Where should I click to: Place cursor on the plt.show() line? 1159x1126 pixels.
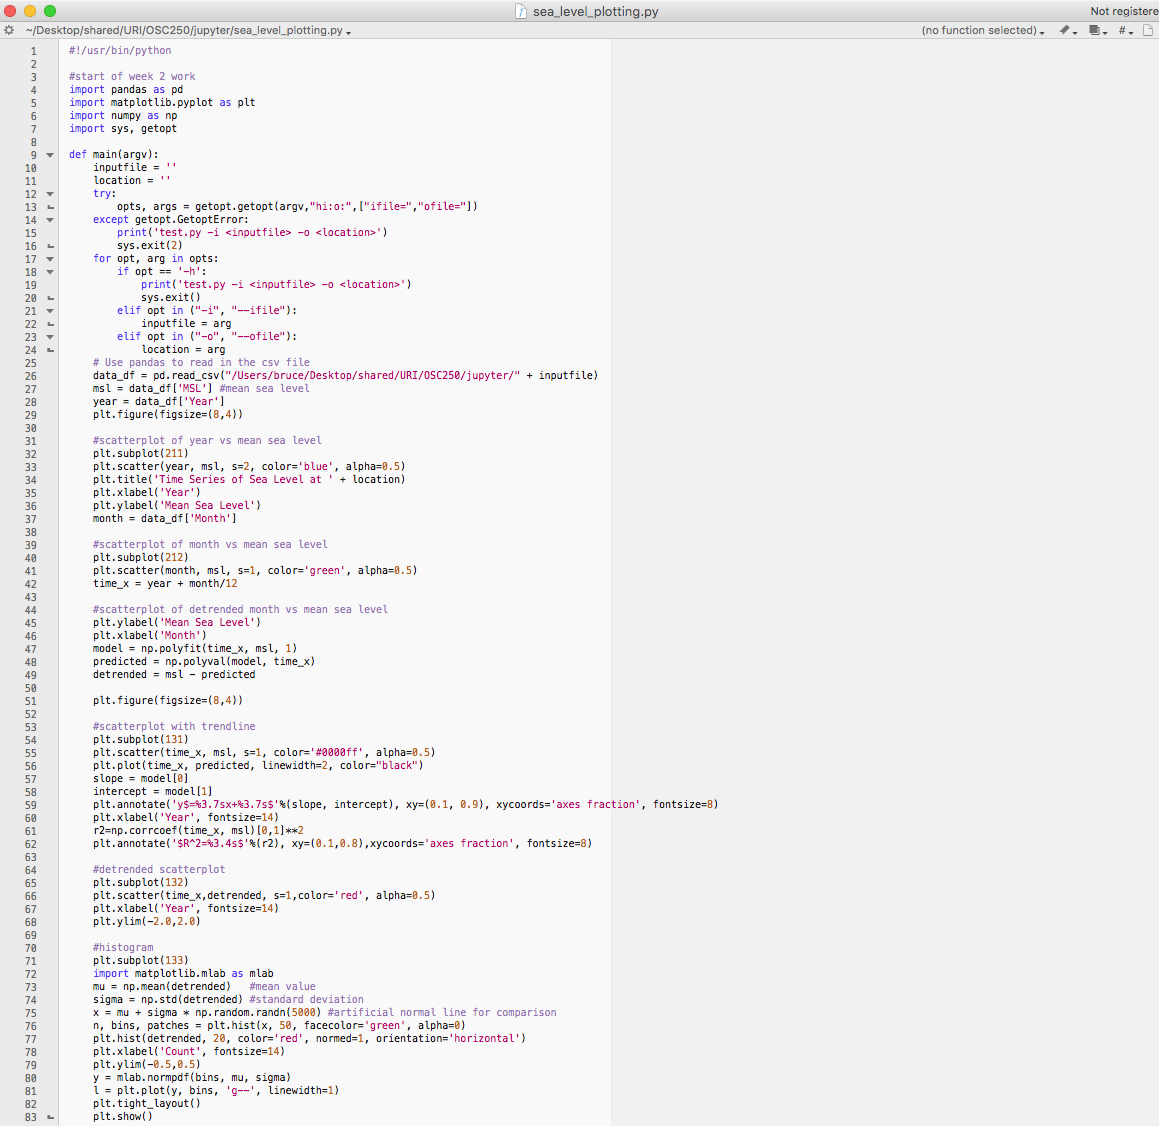[x=122, y=1117]
